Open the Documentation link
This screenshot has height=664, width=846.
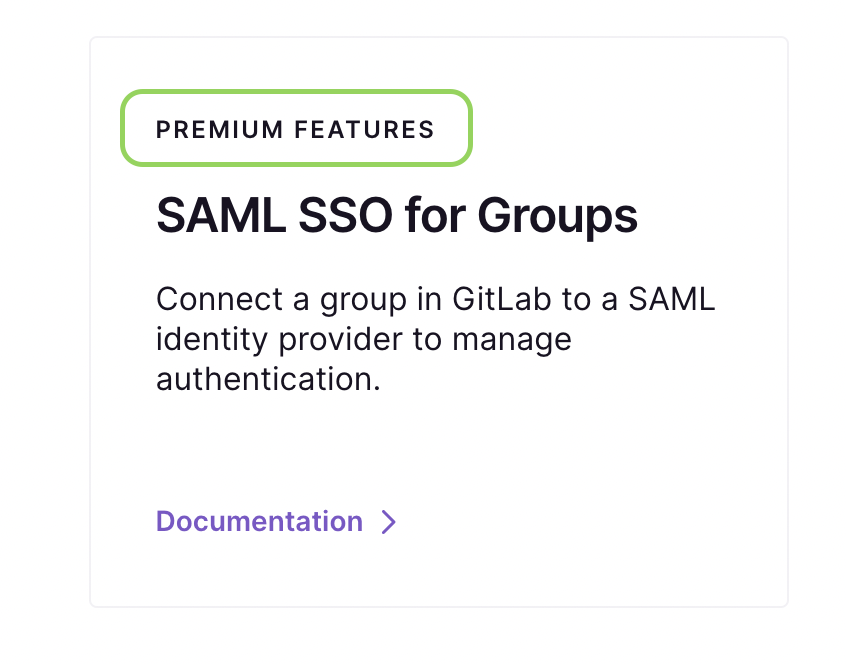(276, 522)
